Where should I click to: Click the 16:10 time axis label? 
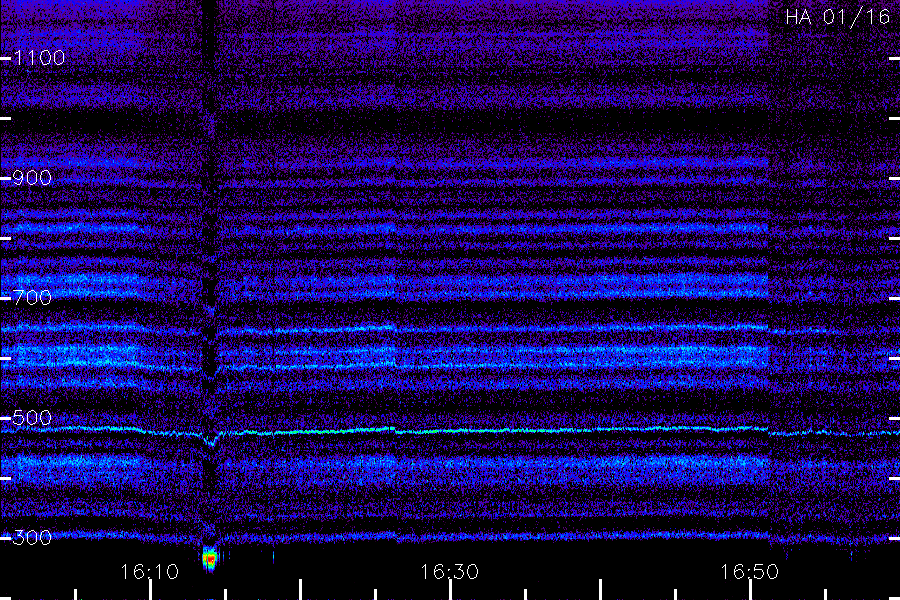click(149, 572)
